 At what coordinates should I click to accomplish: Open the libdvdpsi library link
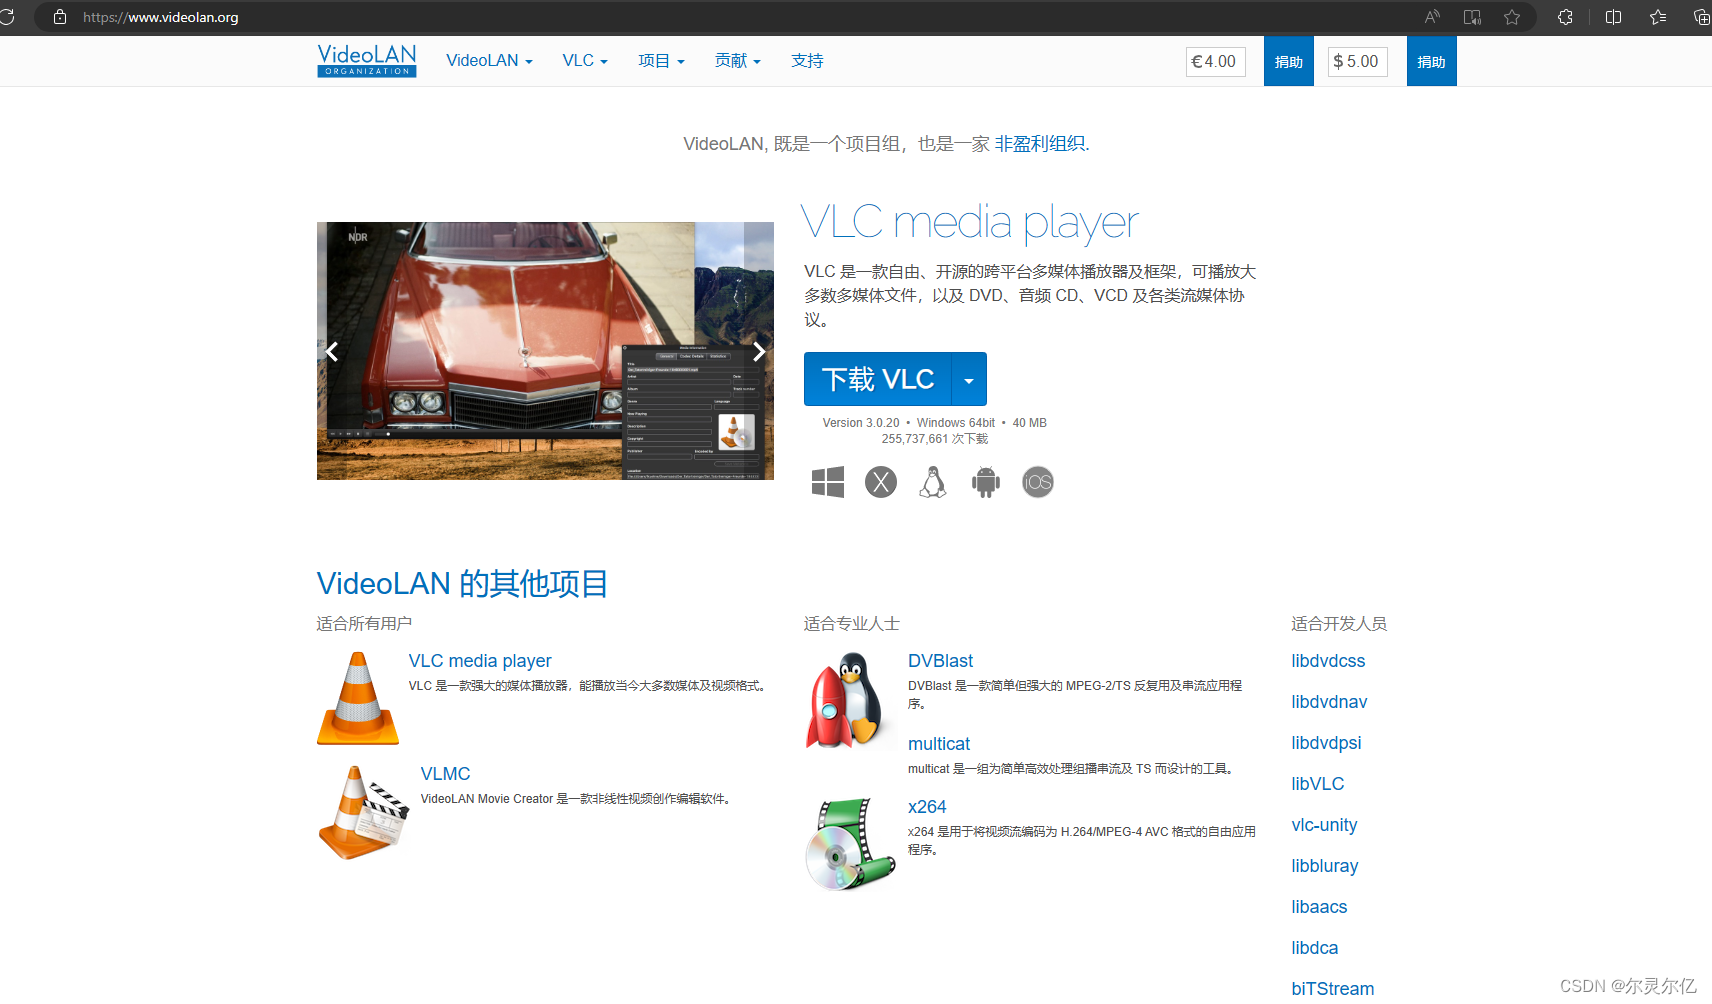pos(1326,743)
